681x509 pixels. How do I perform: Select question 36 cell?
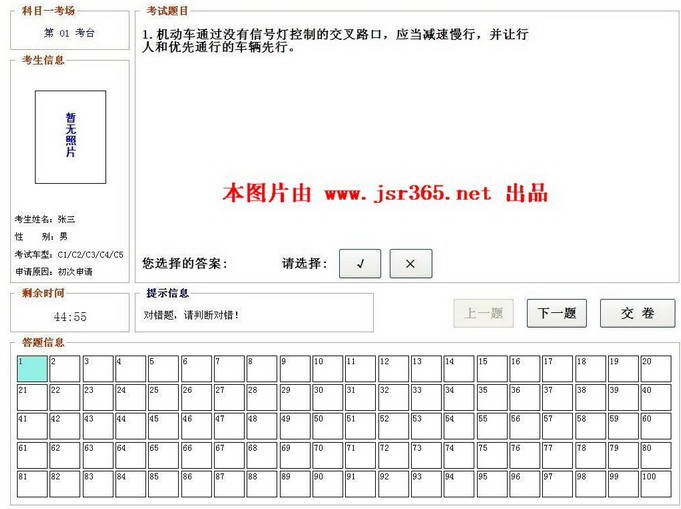click(525, 397)
